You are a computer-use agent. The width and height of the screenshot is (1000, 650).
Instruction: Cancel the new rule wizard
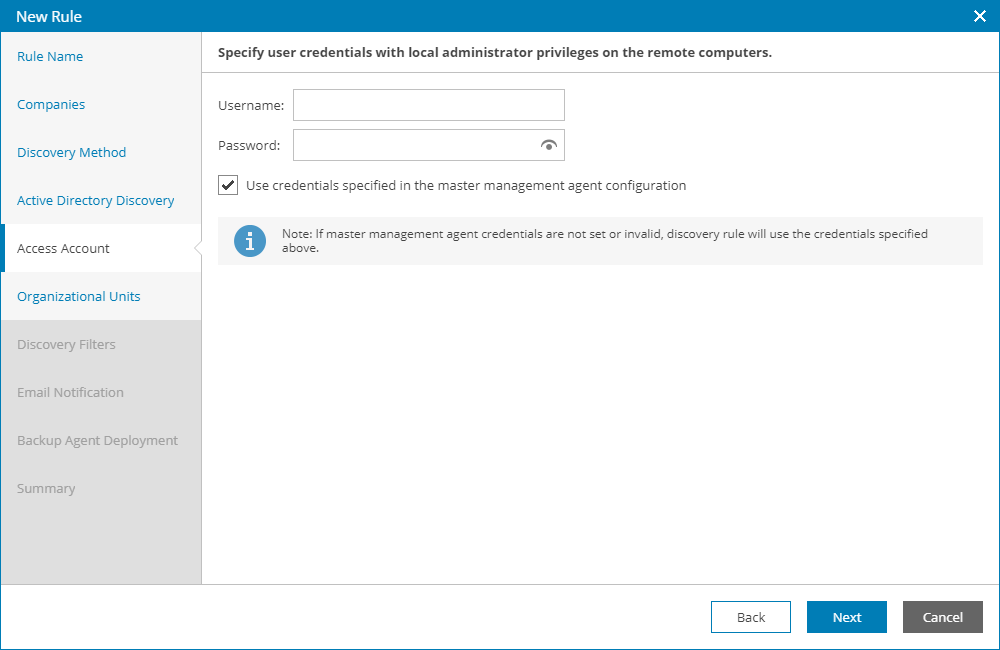click(x=942, y=617)
